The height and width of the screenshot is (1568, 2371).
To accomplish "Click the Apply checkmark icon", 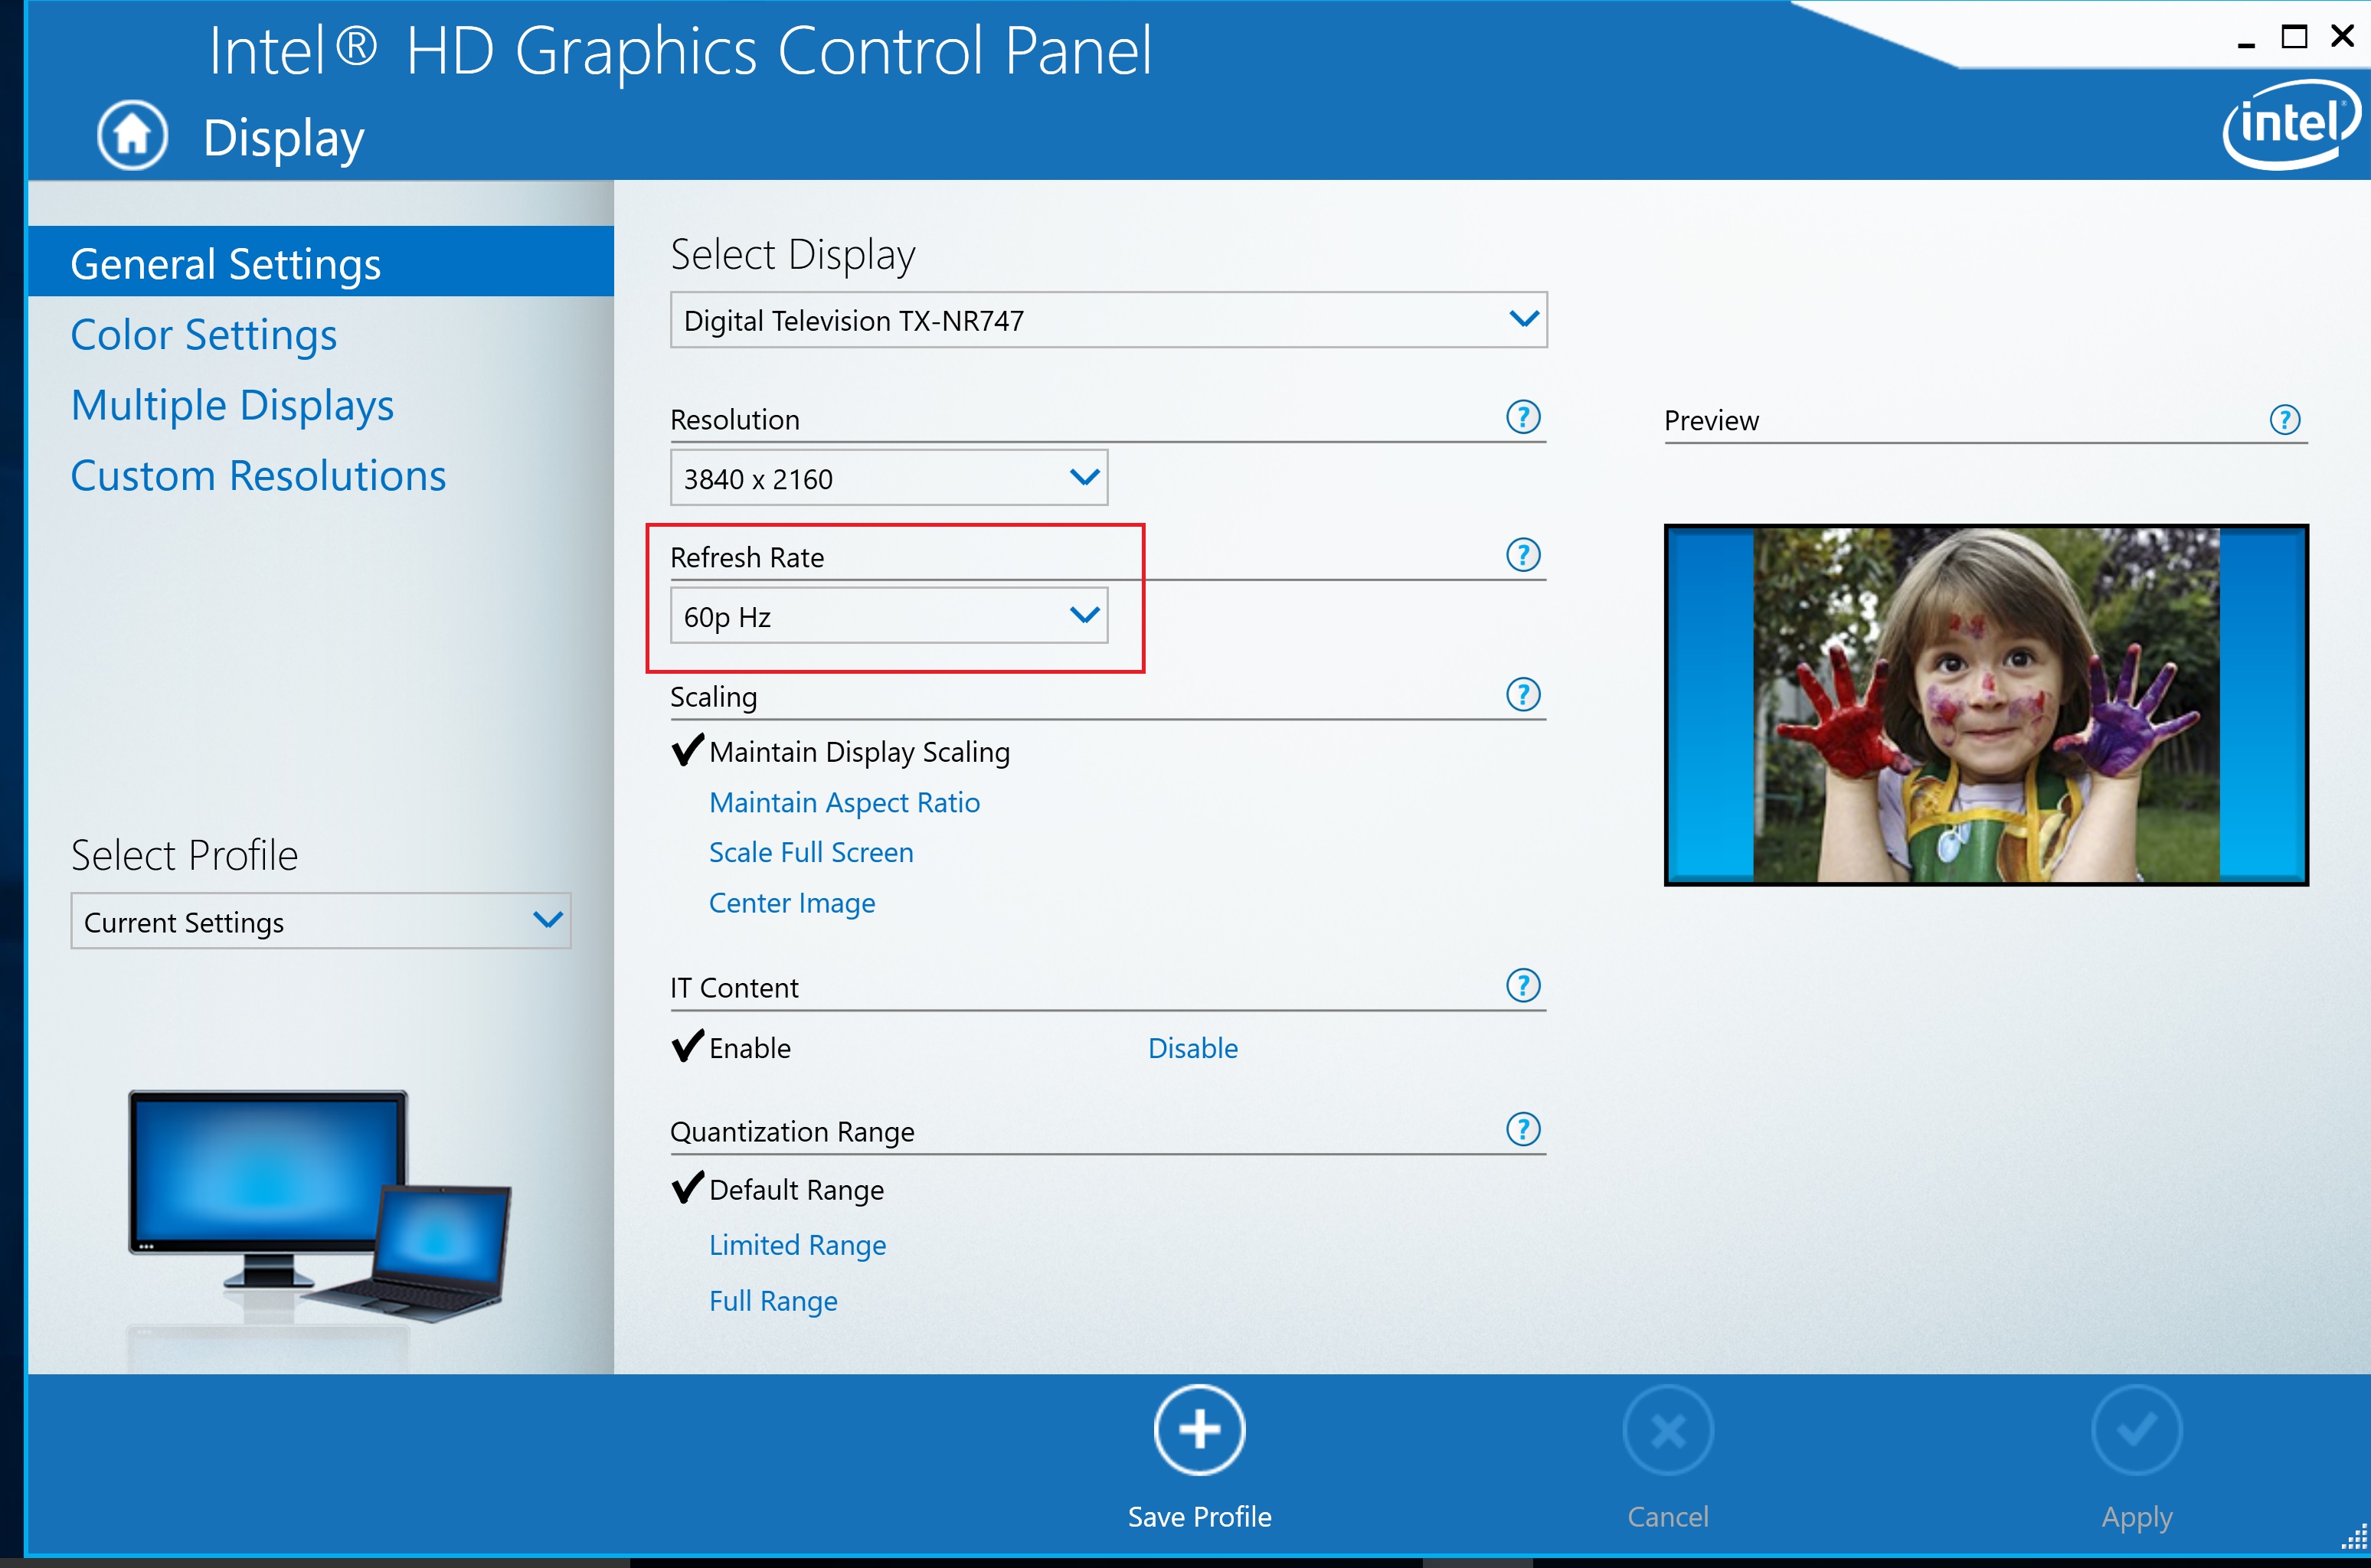I will (2137, 1430).
